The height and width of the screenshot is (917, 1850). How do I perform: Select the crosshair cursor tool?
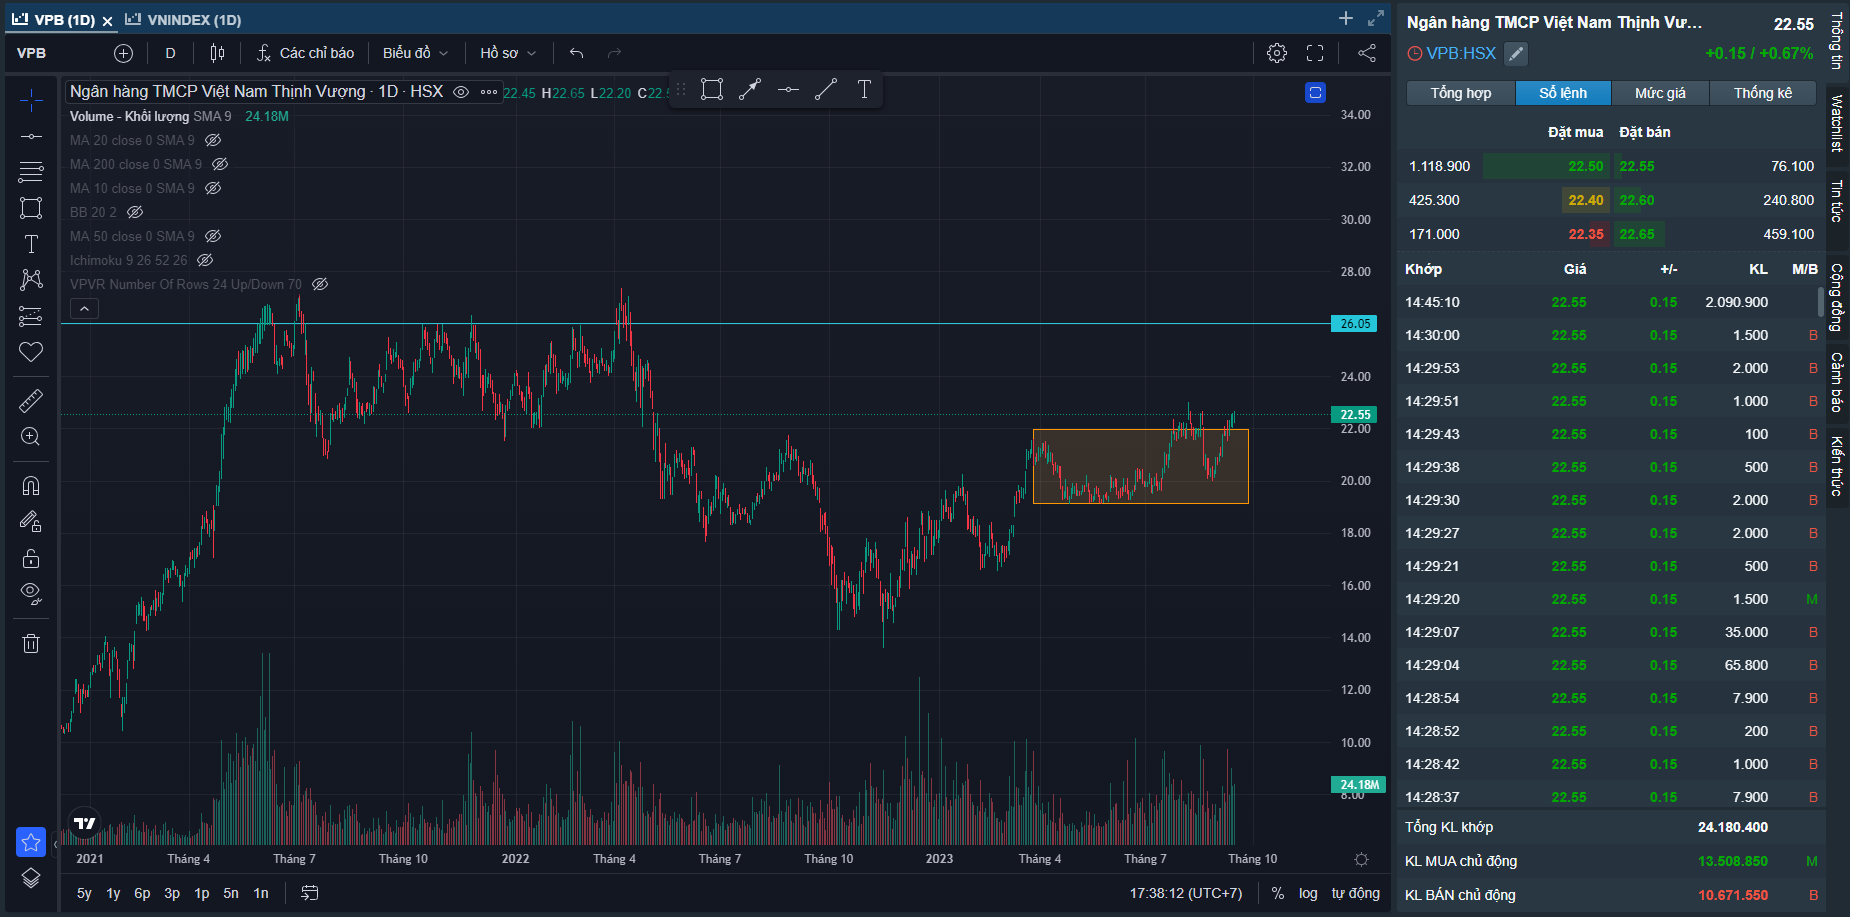pos(31,100)
